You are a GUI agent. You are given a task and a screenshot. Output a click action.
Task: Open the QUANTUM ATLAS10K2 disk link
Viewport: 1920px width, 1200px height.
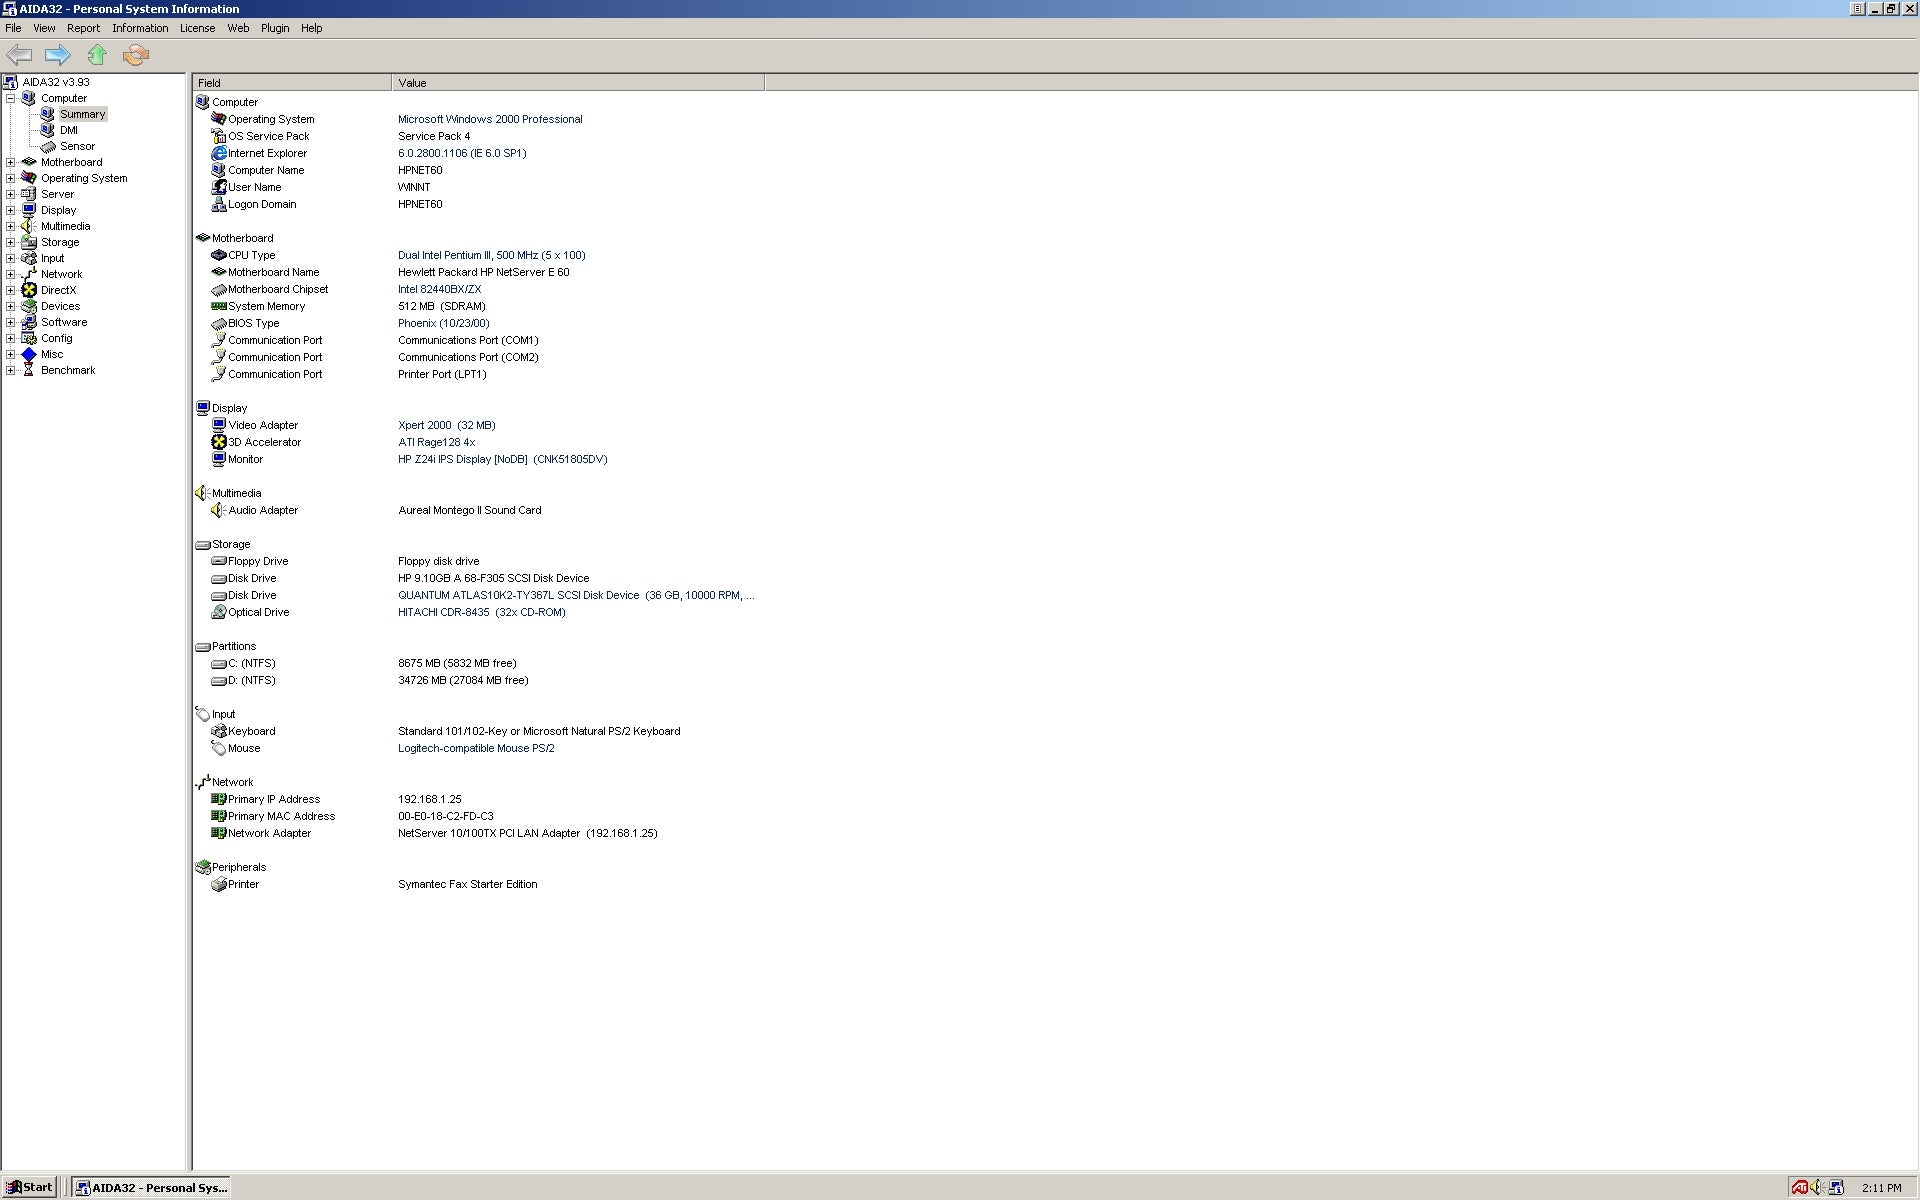pos(576,595)
